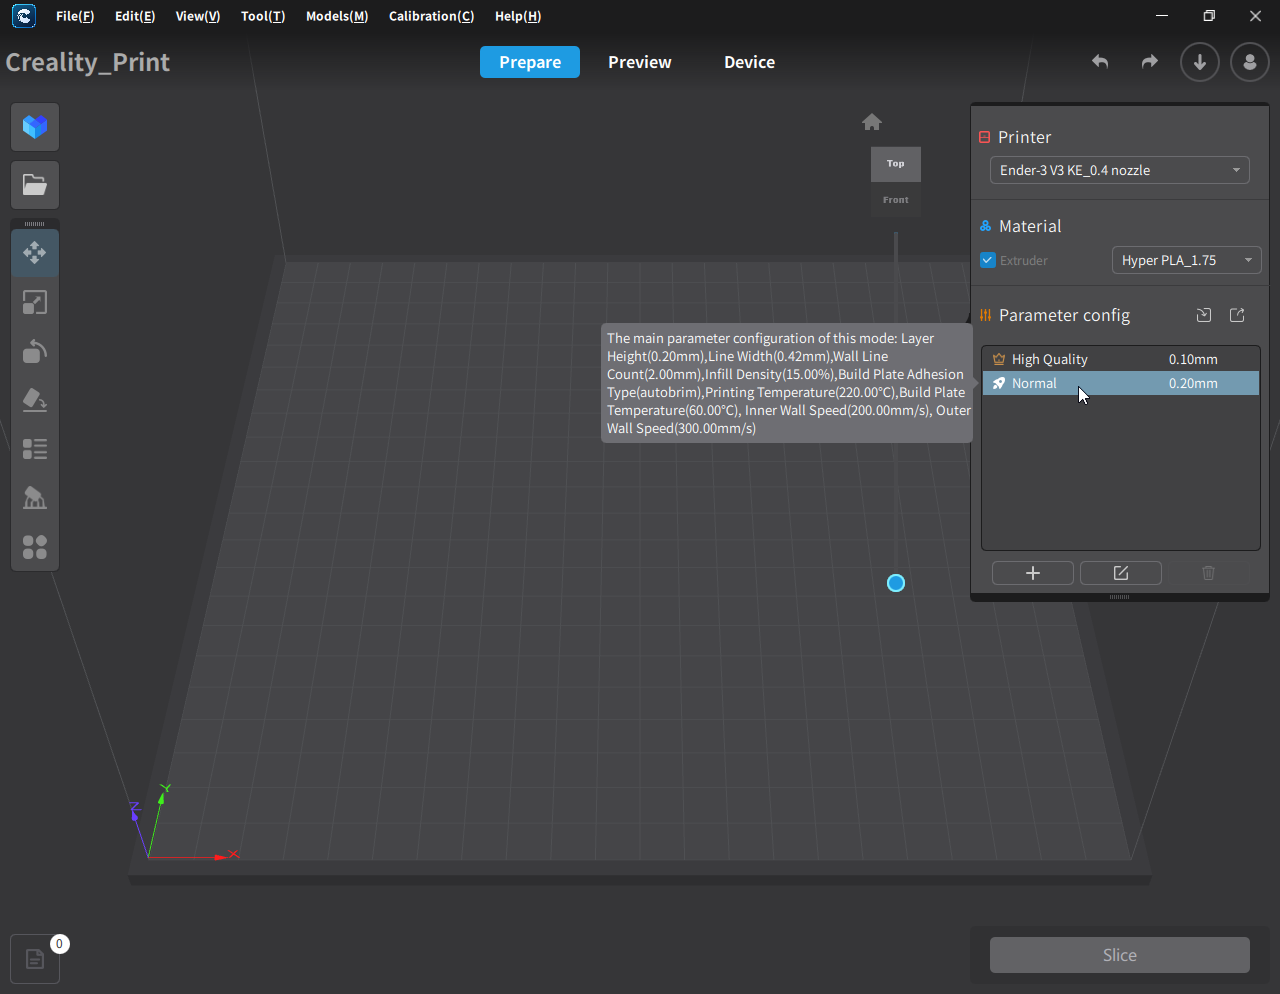This screenshot has height=994, width=1280.
Task: Open the Models menu
Action: [337, 16]
